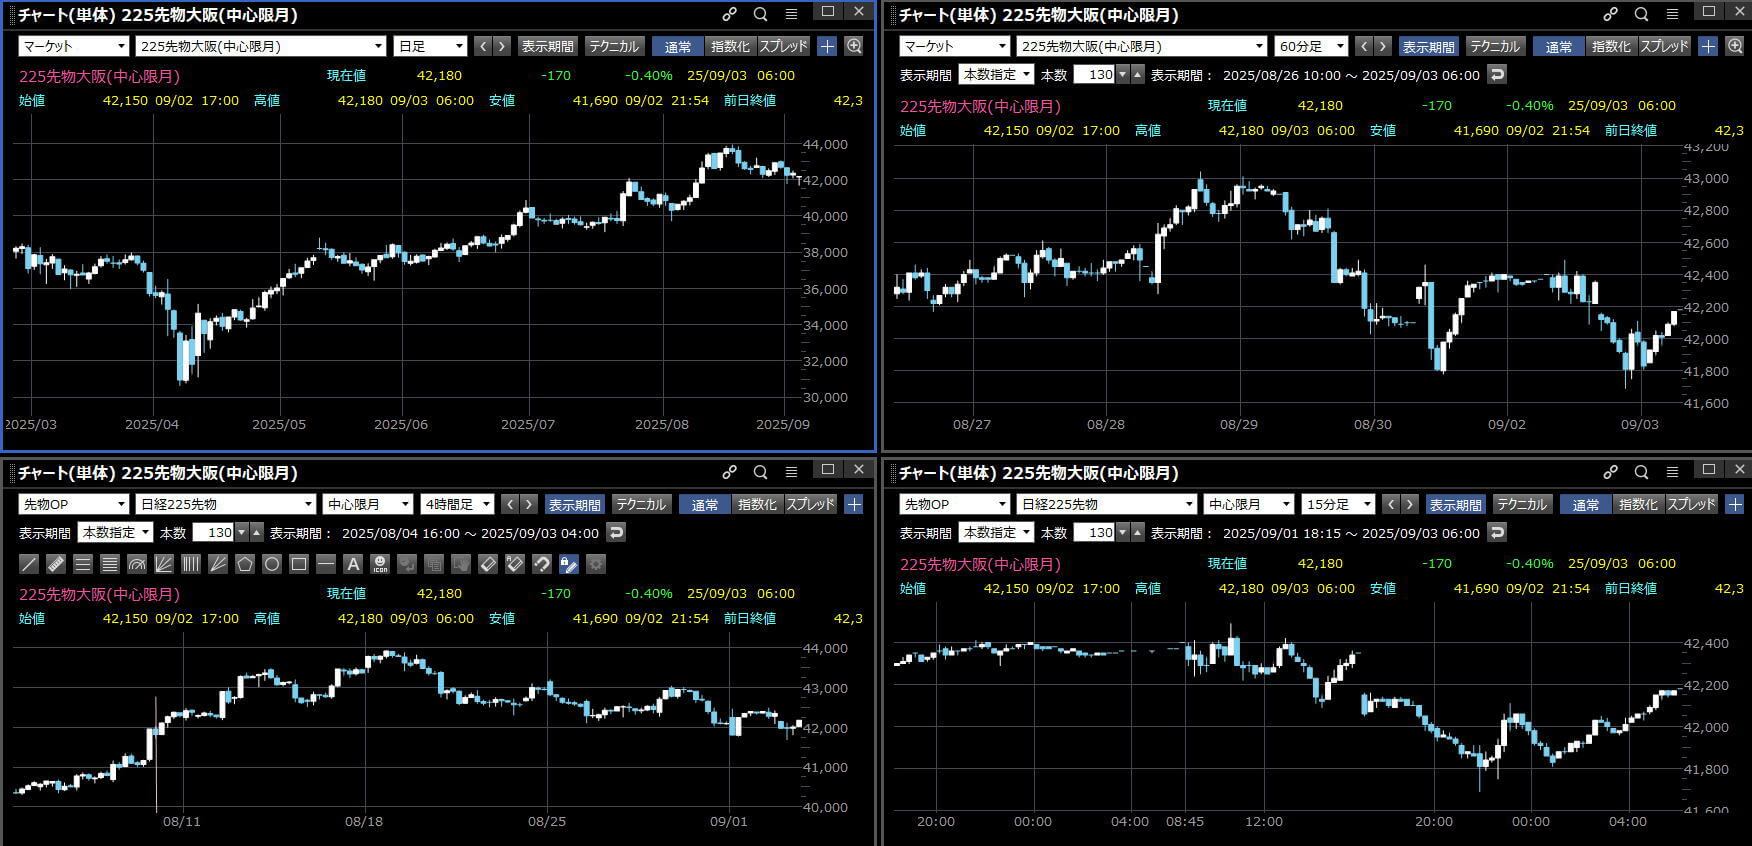Open the 先物OP category dropdown in 4時間足 chart

73,504
